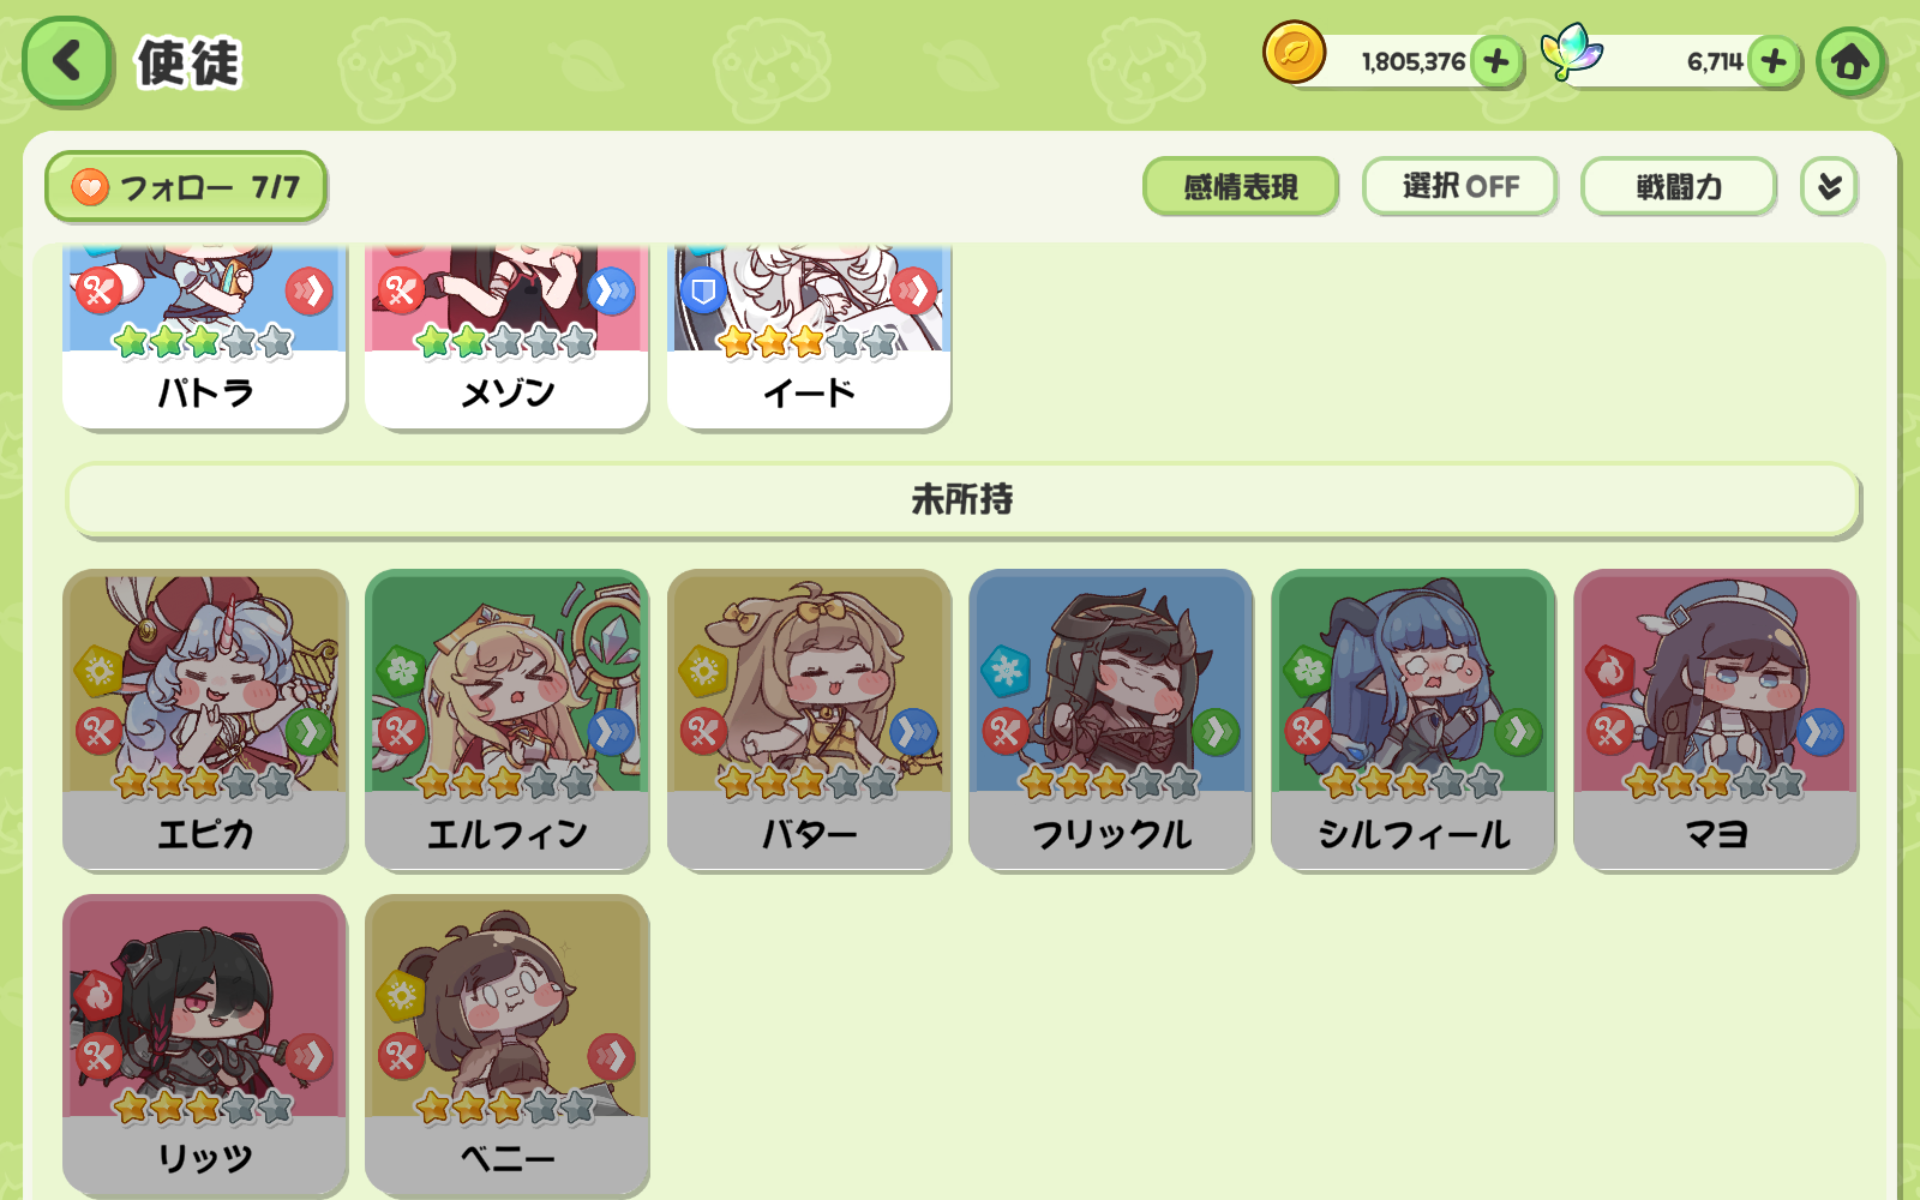The image size is (1920, 1200).
Task: Open the ベニー character card
Action: pyautogui.click(x=507, y=1045)
